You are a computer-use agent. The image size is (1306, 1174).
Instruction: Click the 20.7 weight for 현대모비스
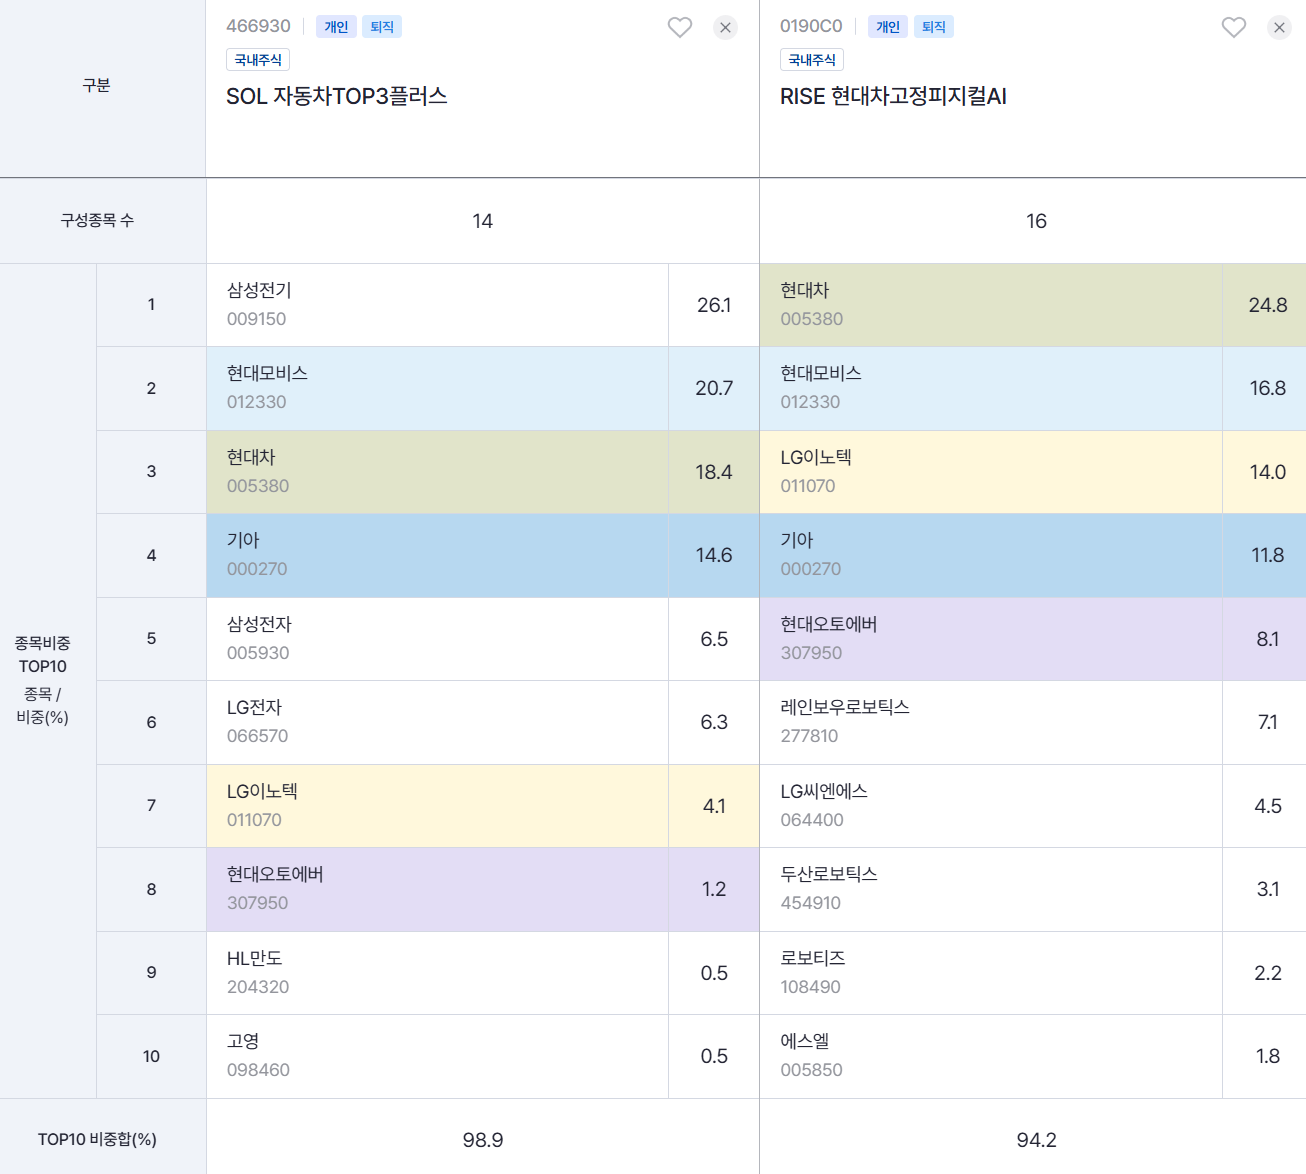pos(714,388)
